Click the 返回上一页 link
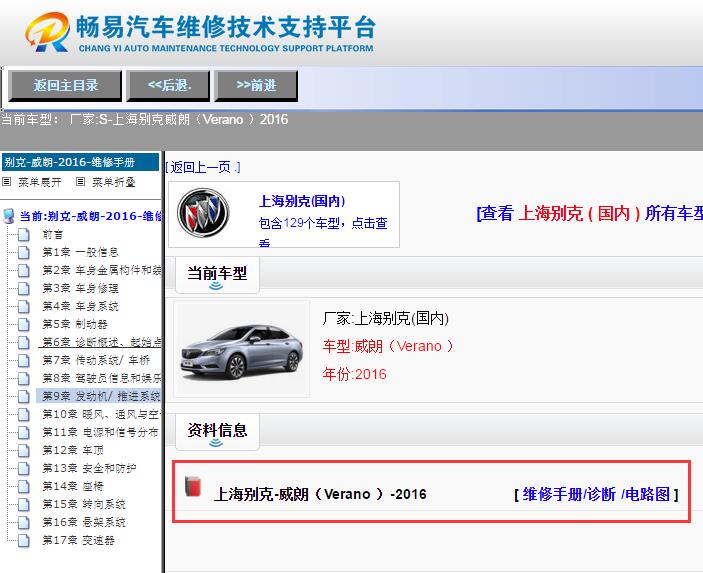Image resolution: width=703 pixels, height=573 pixels. pos(203,167)
